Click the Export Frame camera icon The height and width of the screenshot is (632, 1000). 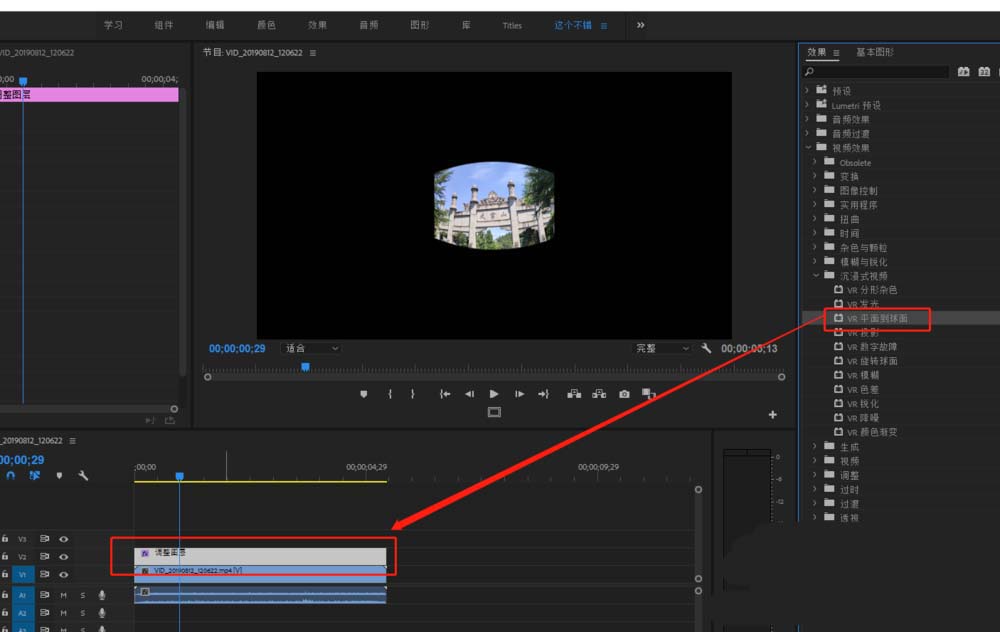pyautogui.click(x=624, y=394)
